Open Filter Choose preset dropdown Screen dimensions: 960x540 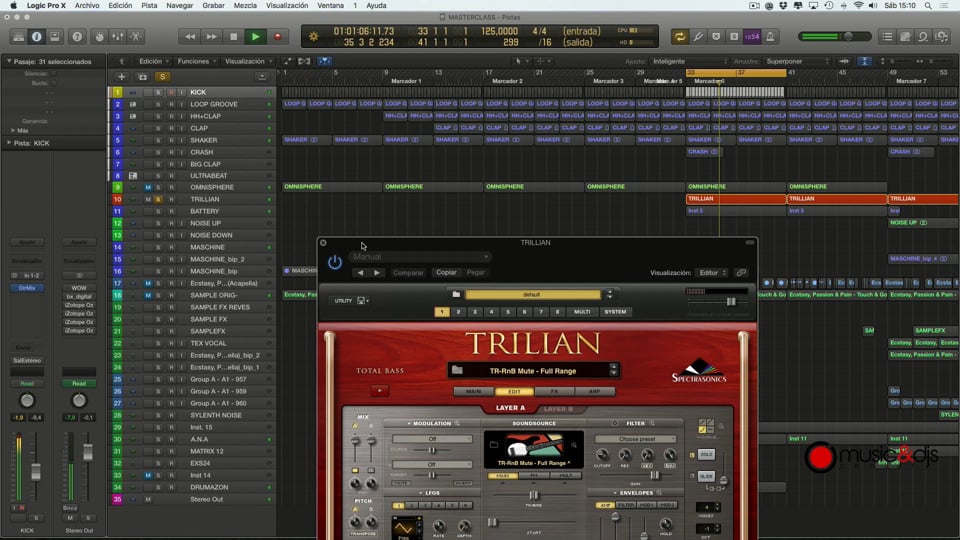coord(636,439)
